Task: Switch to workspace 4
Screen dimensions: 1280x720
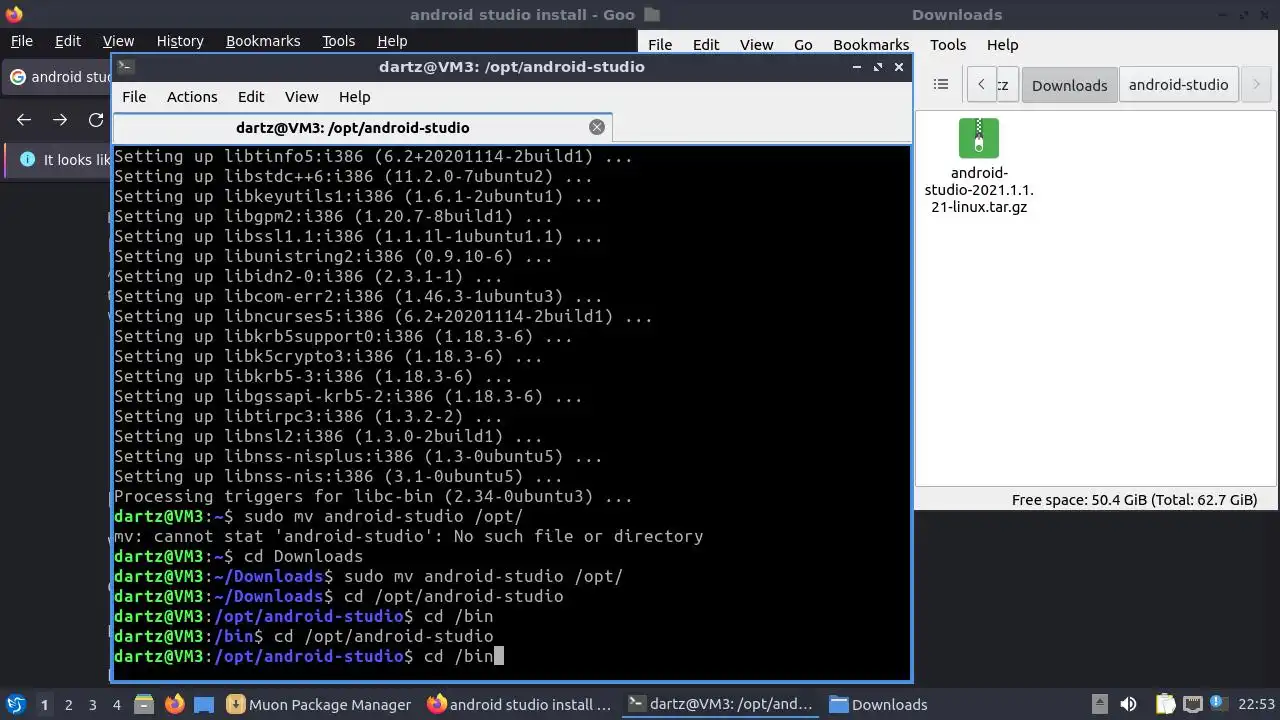Action: click(116, 704)
